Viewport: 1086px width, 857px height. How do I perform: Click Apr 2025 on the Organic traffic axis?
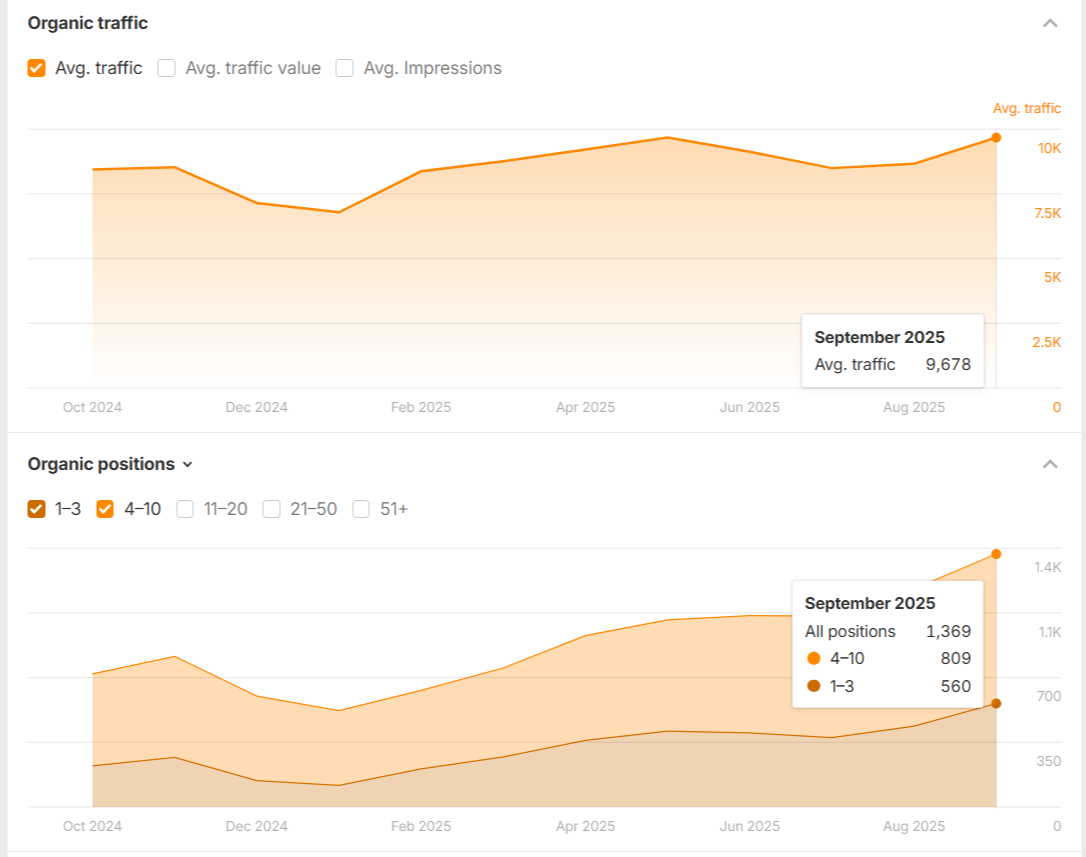(x=585, y=407)
